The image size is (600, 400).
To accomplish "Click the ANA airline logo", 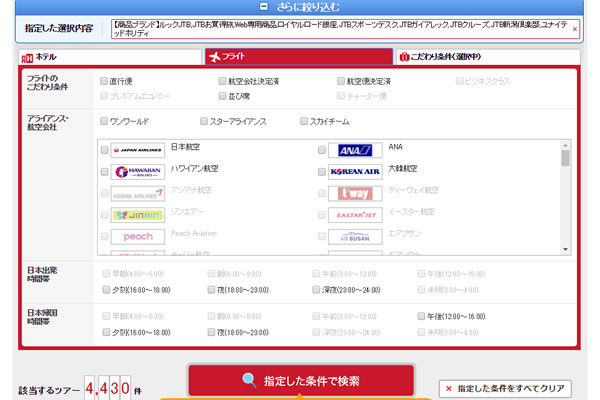I will [355, 150].
